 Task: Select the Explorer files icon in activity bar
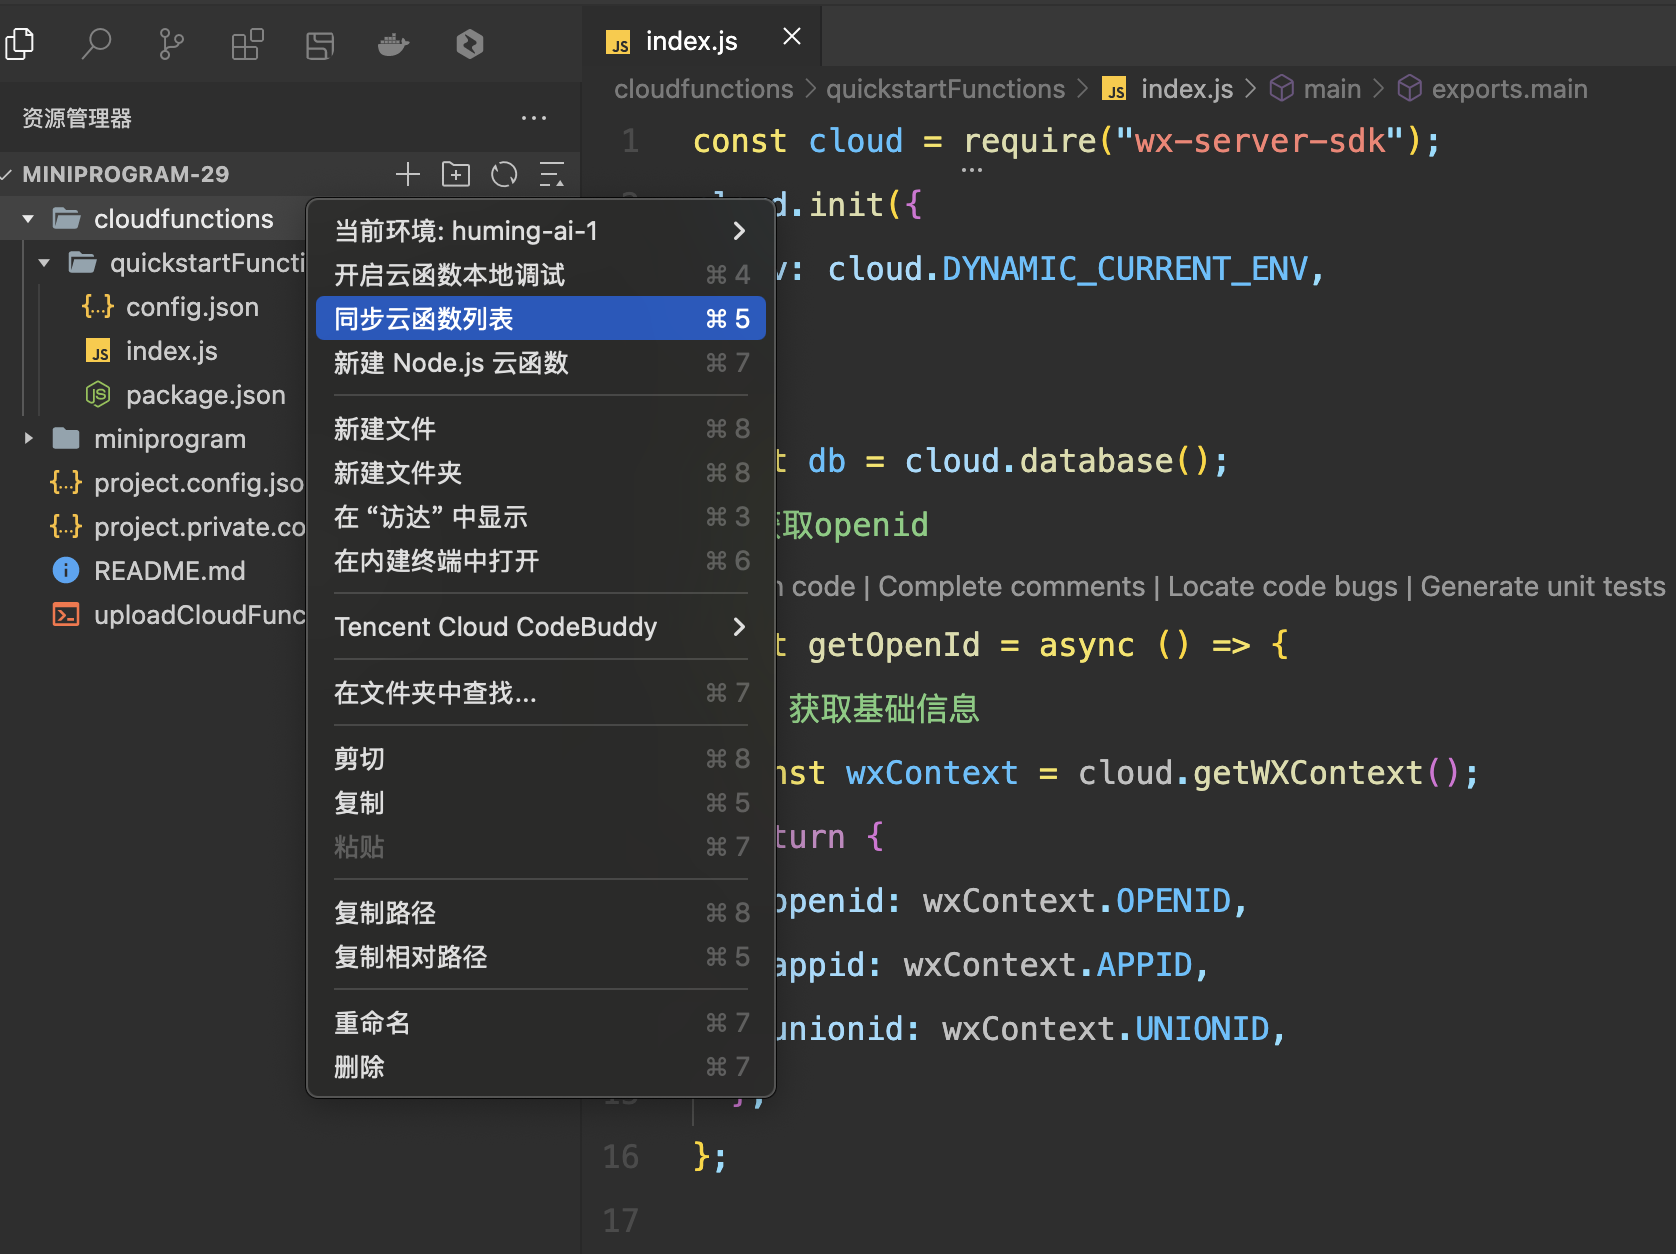[20, 44]
